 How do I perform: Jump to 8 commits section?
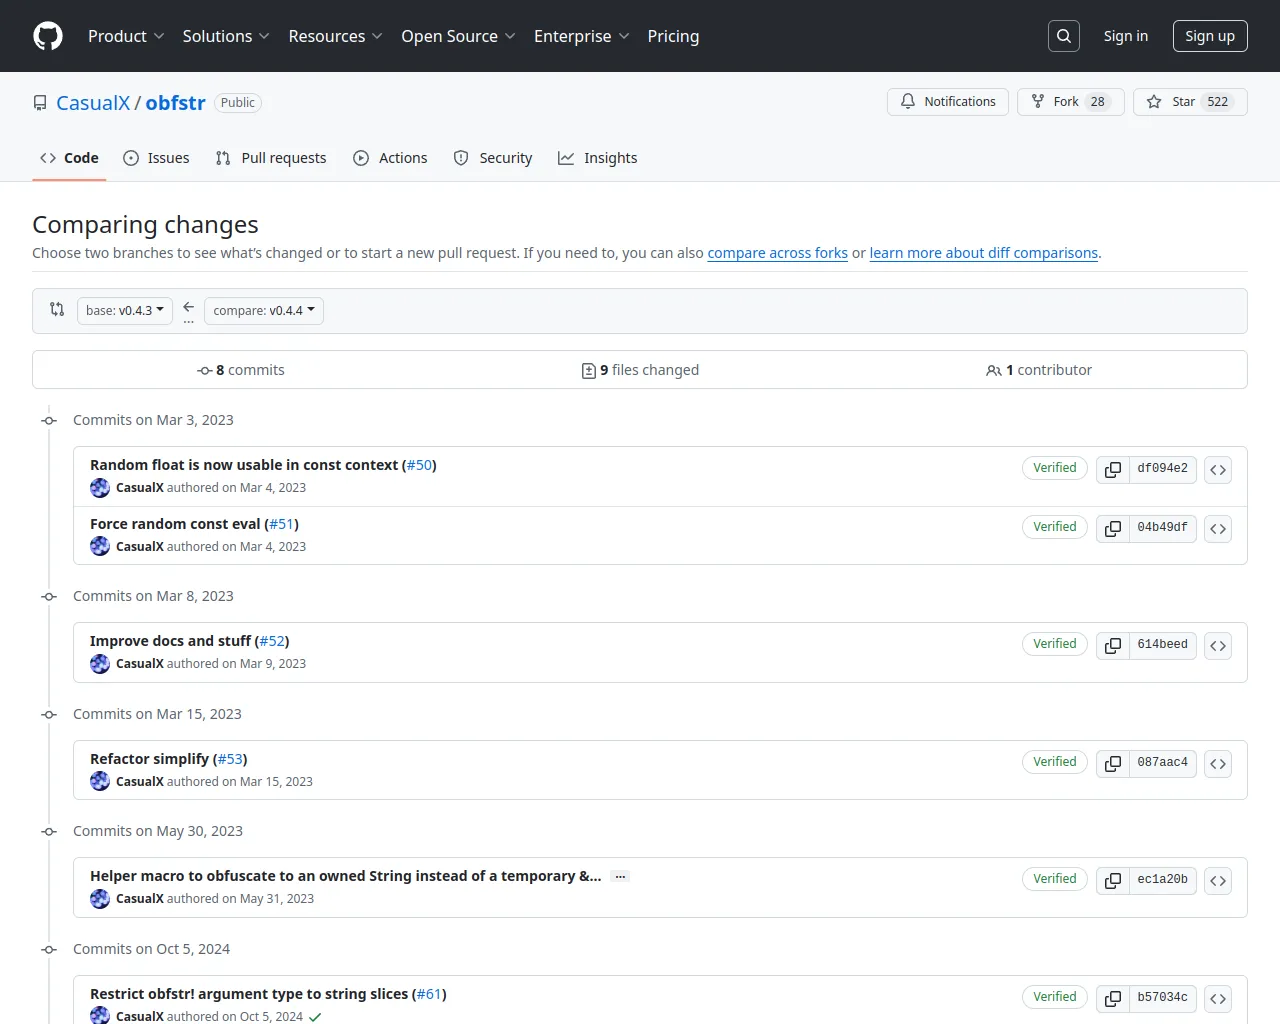241,370
